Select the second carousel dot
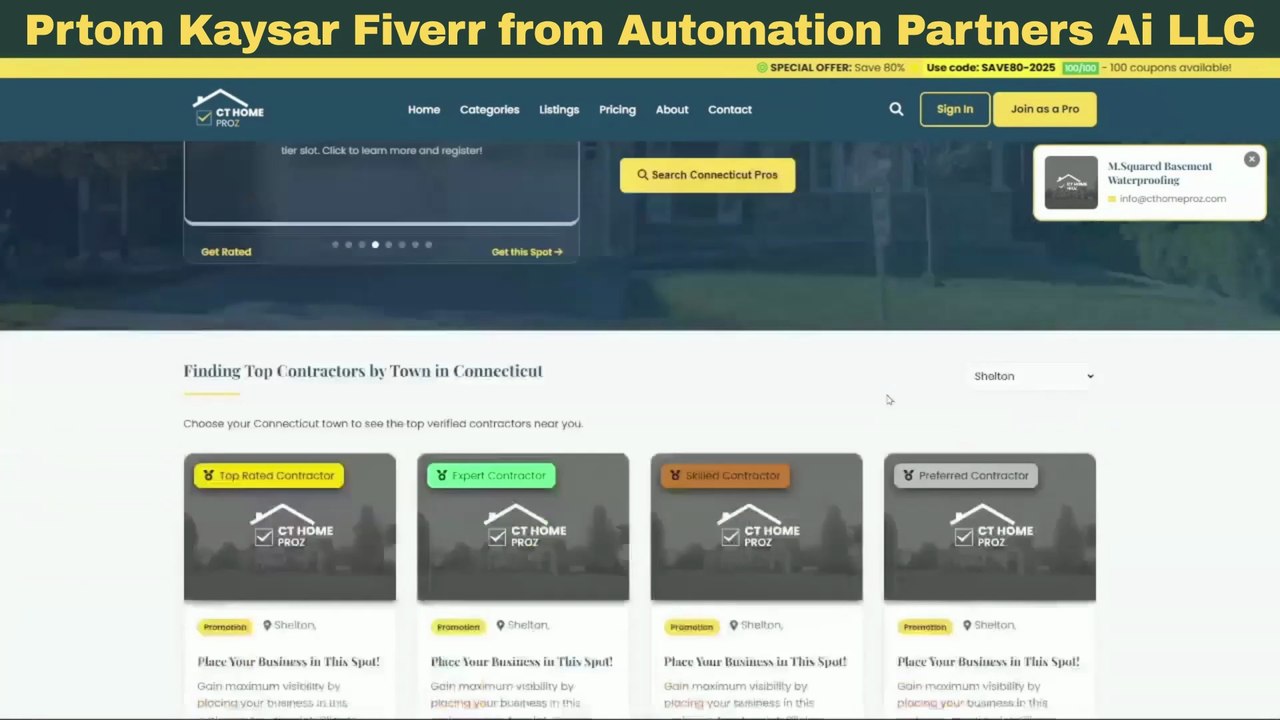This screenshot has height=720, width=1280. pos(348,244)
